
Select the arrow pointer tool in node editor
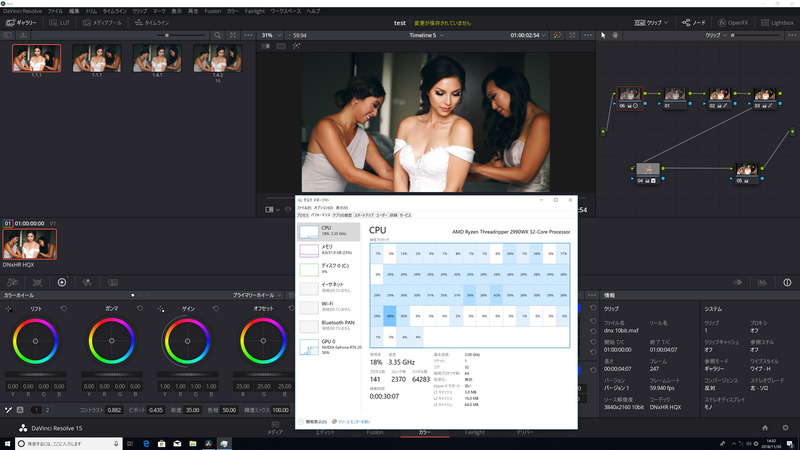603,35
